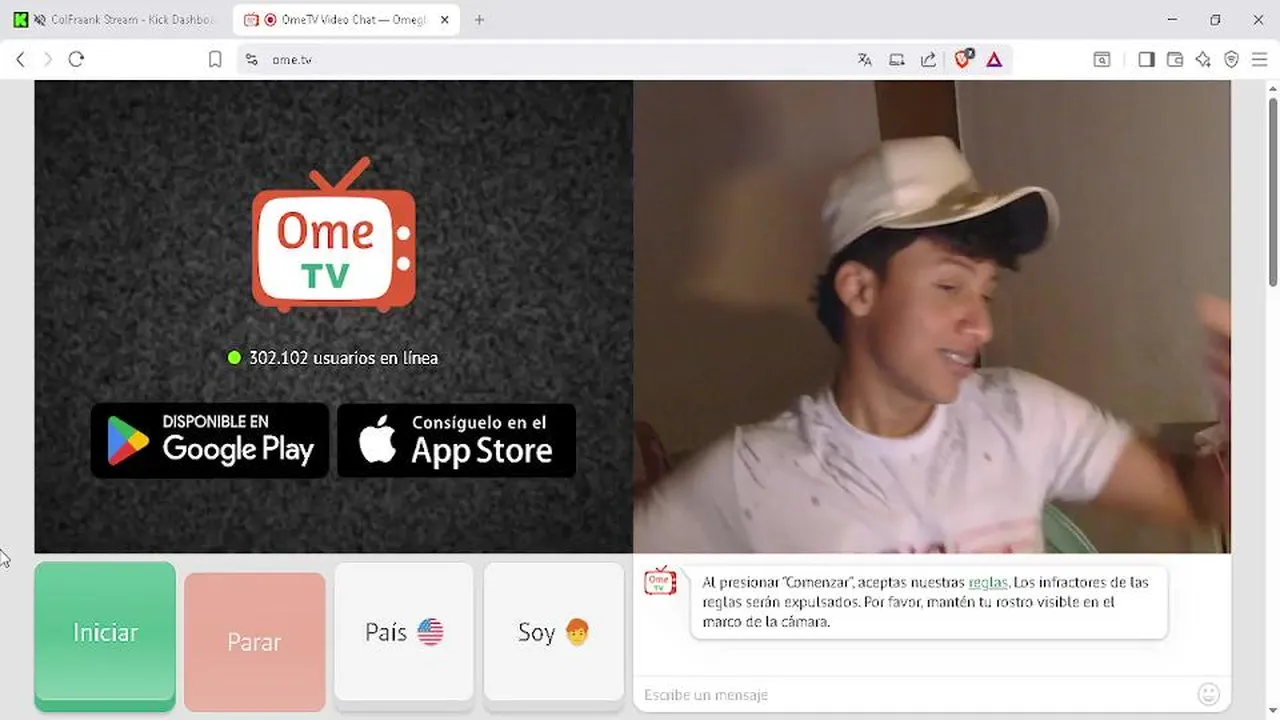1280x720 pixels.
Task: Click the screen cast icon in address bar
Action: pos(897,59)
